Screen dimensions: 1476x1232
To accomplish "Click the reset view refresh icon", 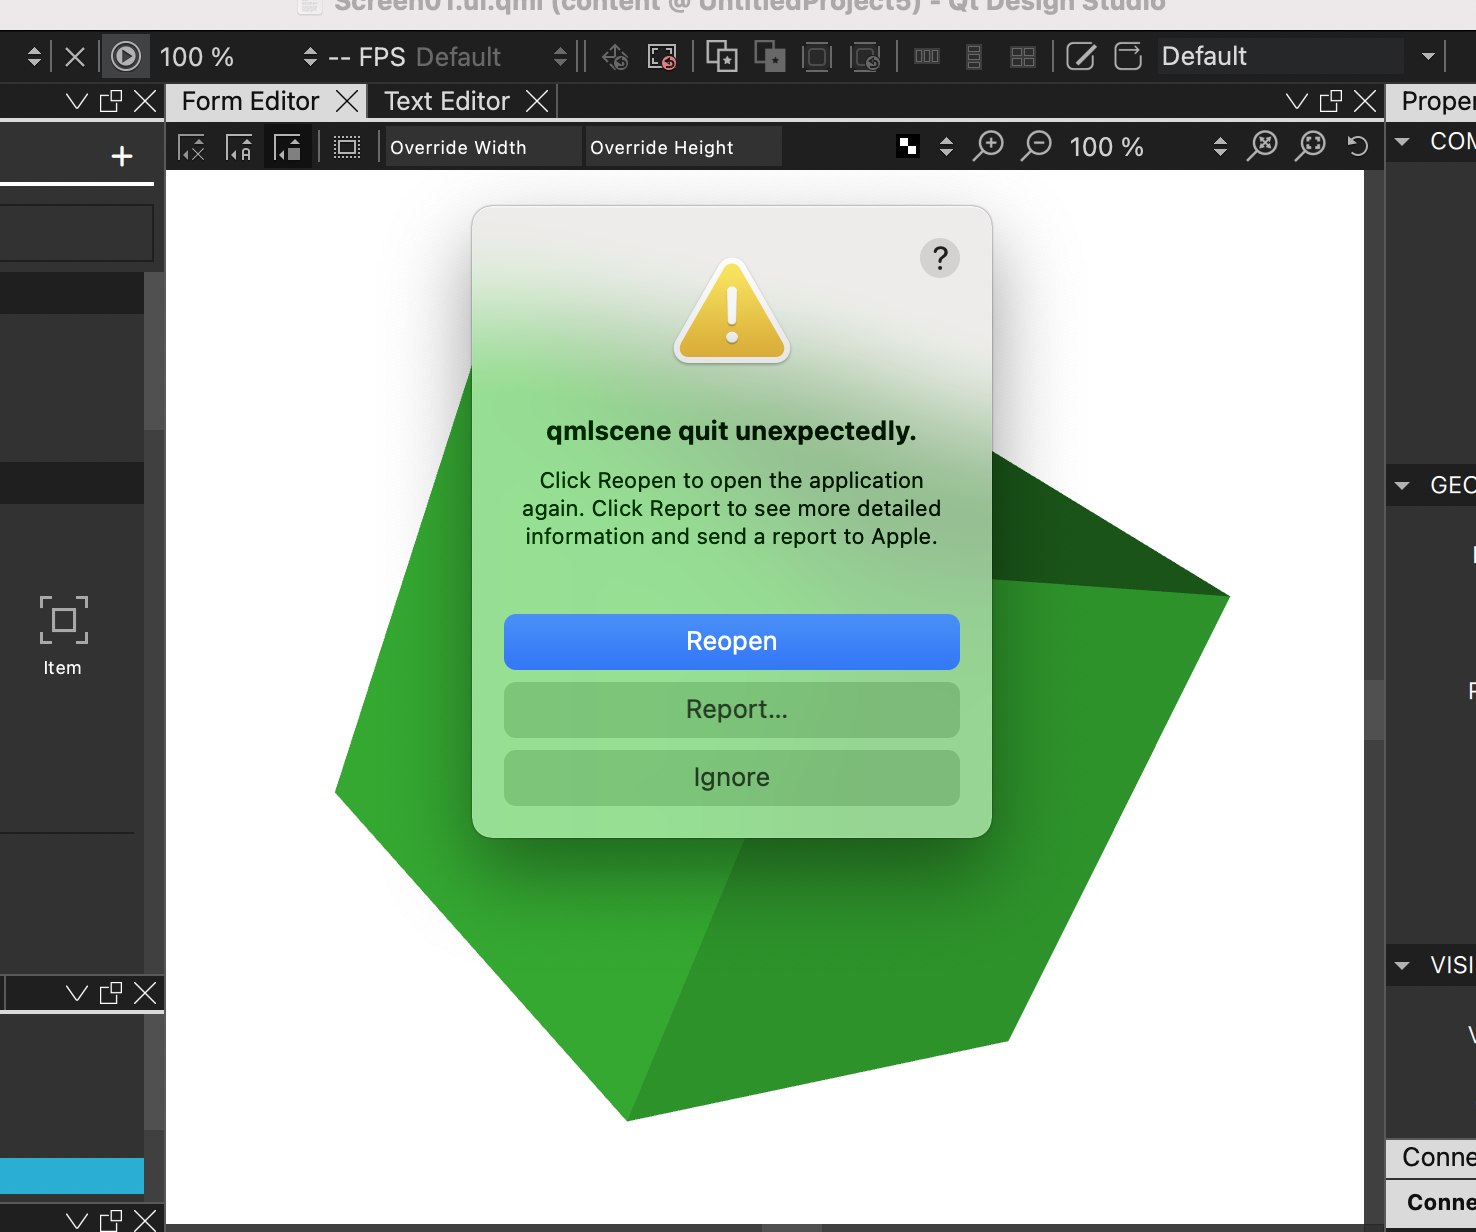I will click(x=1357, y=146).
